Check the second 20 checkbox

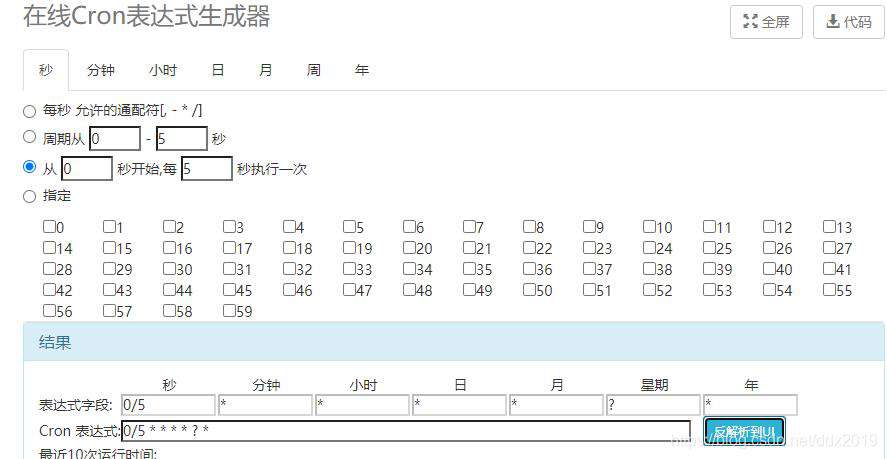tap(409, 248)
